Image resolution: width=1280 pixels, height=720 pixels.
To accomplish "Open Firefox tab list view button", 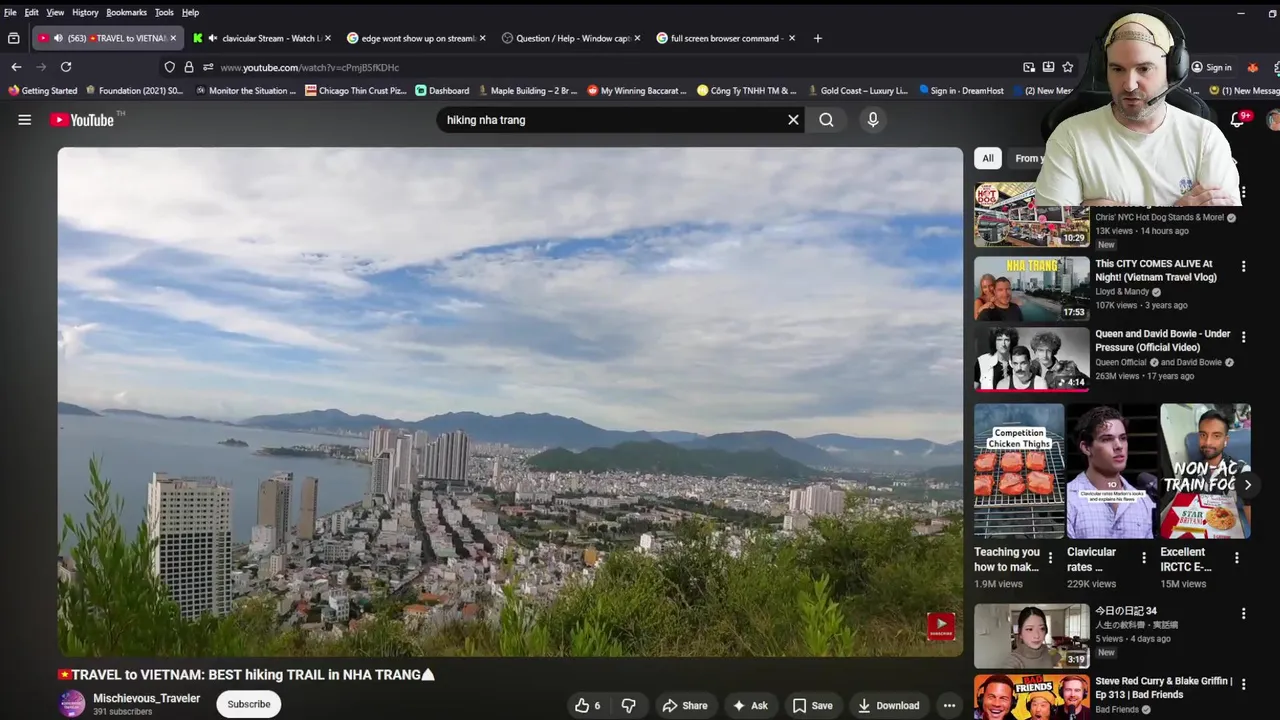I will [x=13, y=38].
